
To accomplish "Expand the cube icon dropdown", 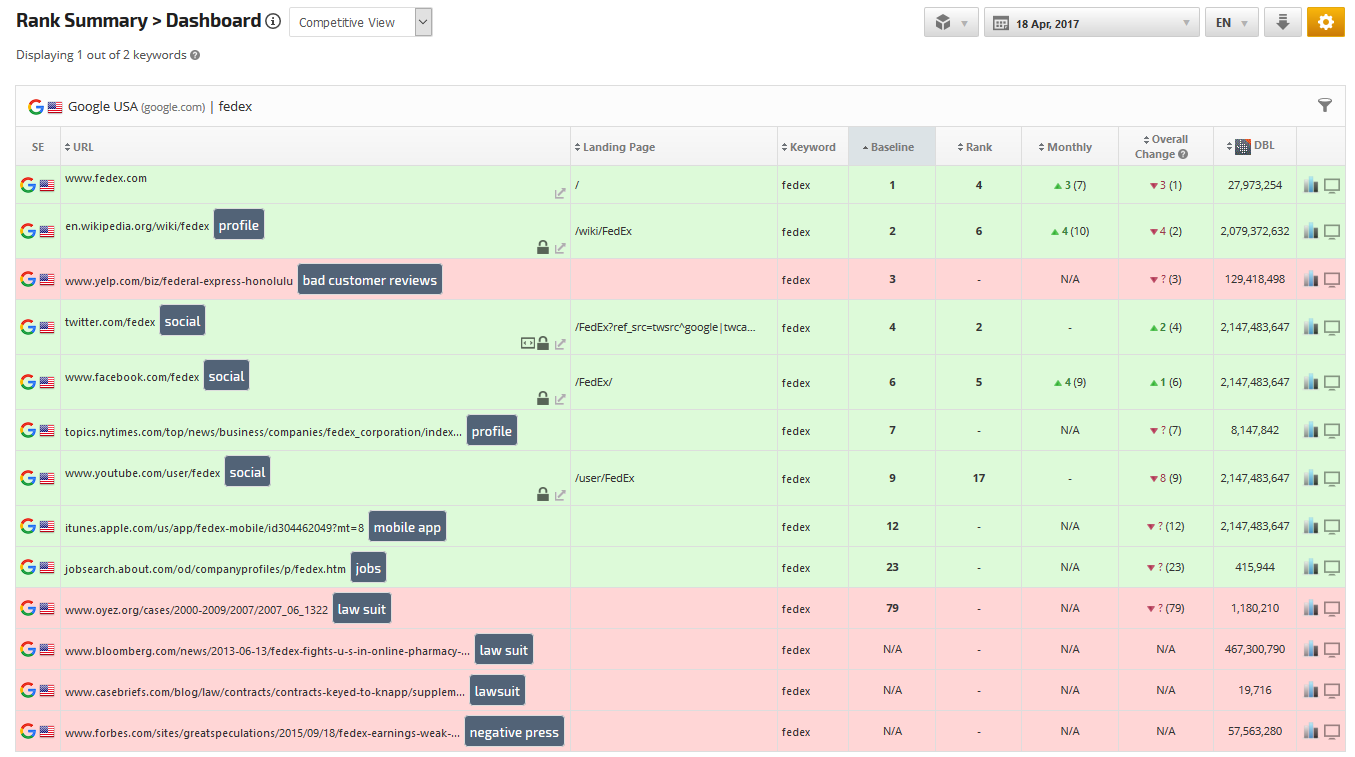I will (951, 23).
